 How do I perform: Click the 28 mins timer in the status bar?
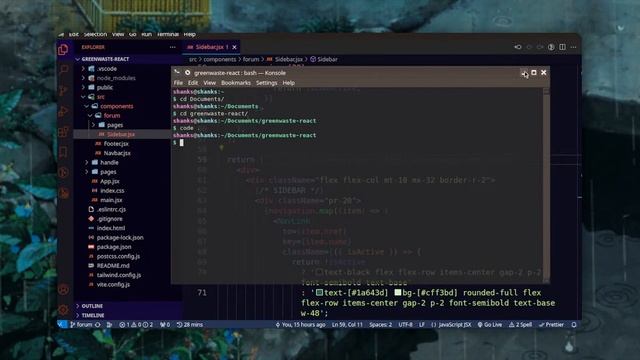click(190, 325)
